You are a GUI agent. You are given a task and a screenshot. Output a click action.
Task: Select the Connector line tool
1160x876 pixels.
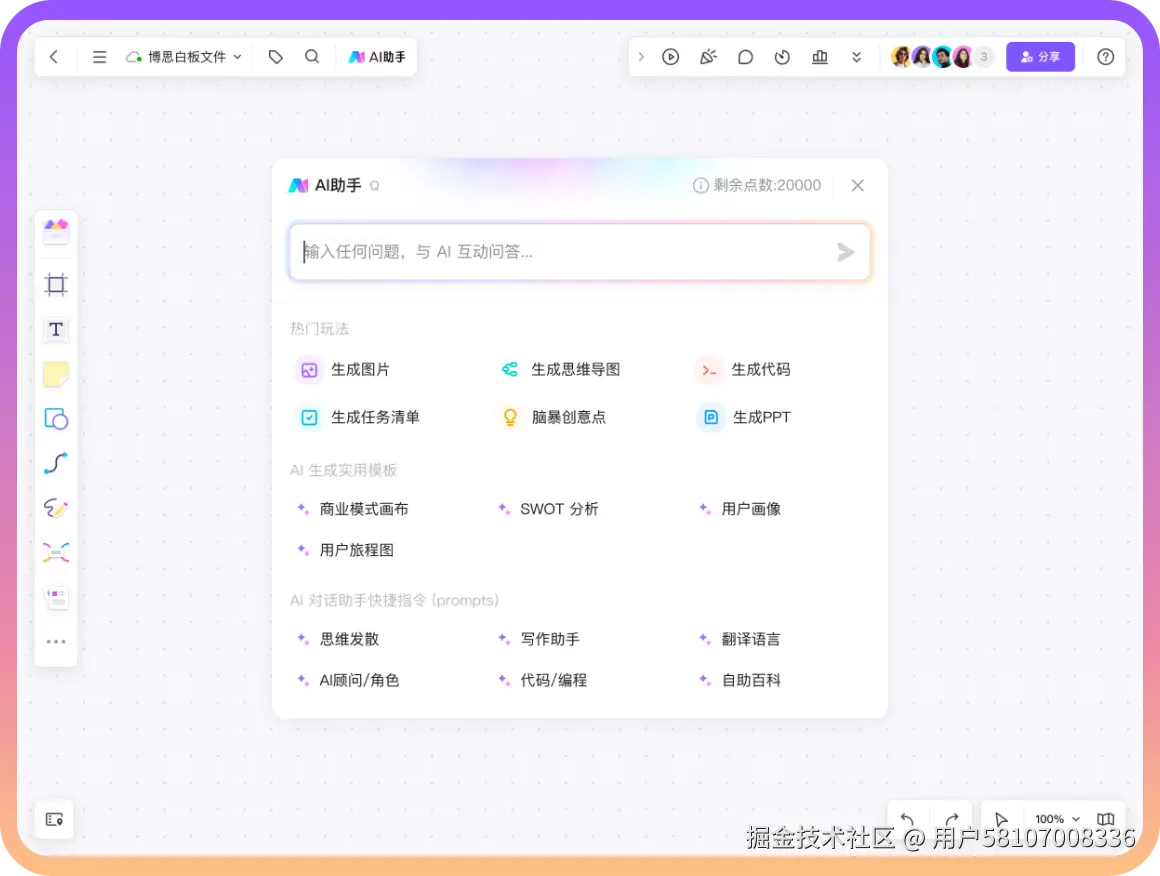click(x=56, y=463)
